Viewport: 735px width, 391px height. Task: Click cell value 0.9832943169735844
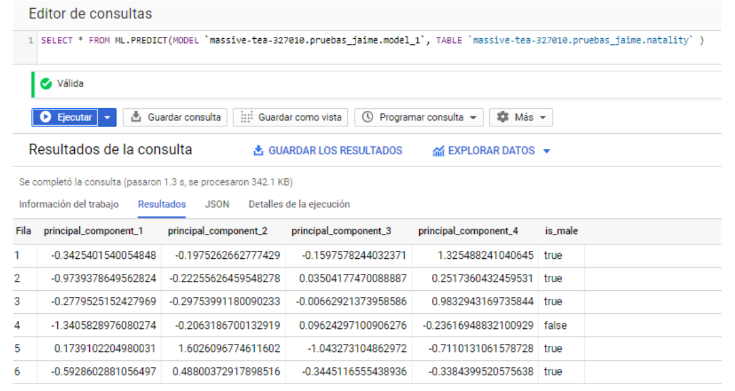pyautogui.click(x=482, y=301)
